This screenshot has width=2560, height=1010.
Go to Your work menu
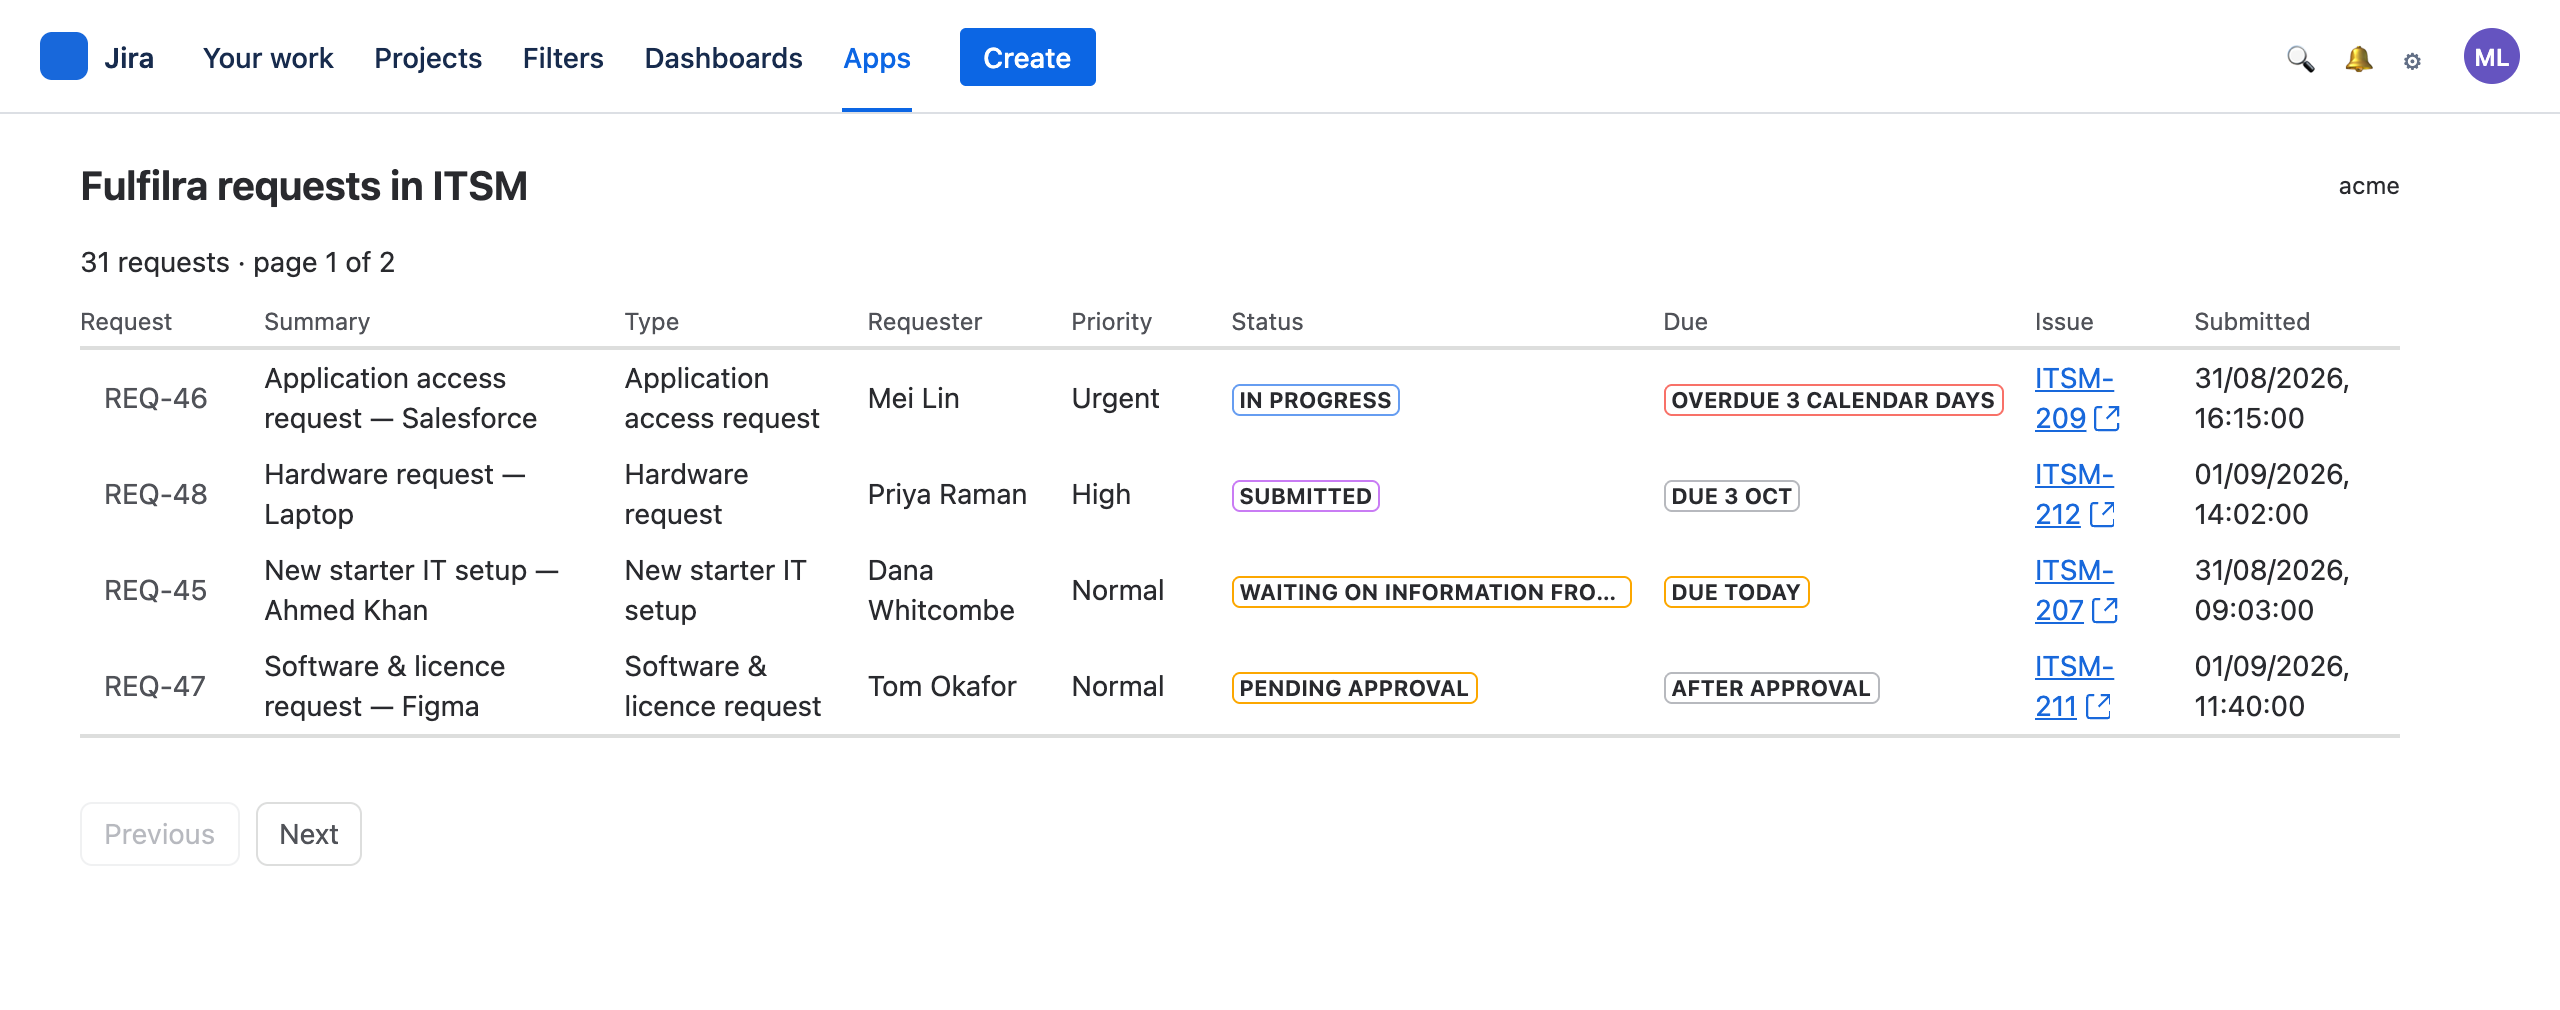[268, 58]
